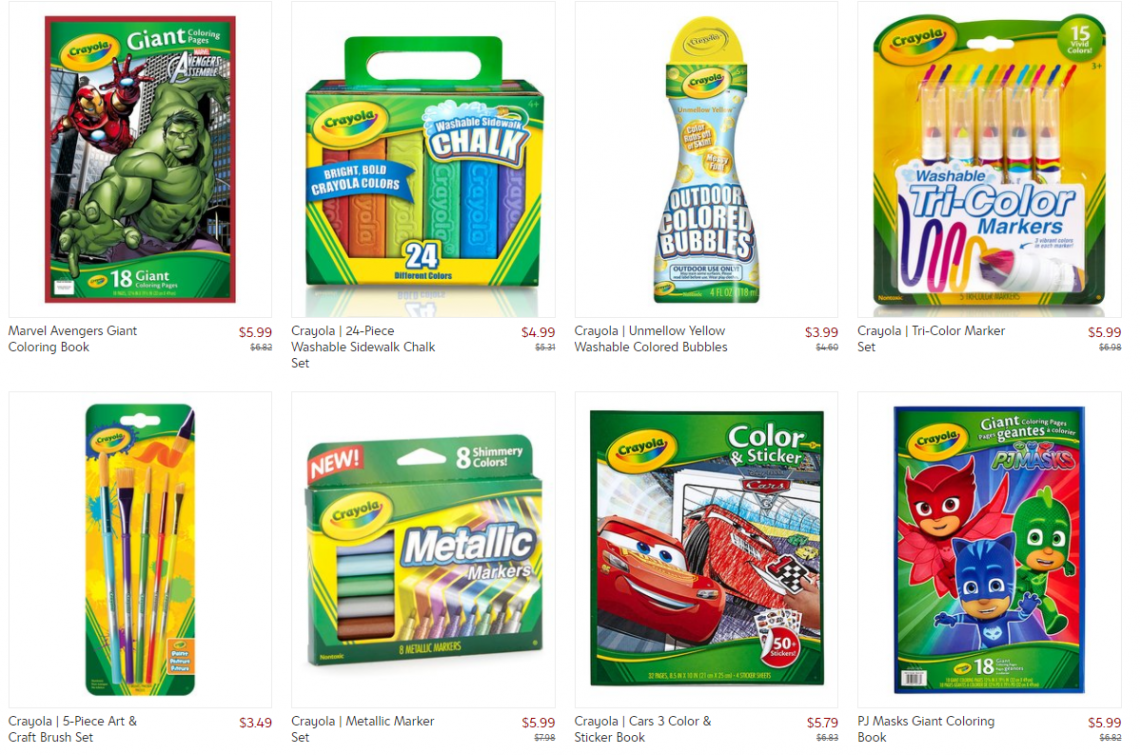Viewport: 1140px width, 755px height.
Task: Open the Metallic Markers box image
Action: pyautogui.click(x=423, y=551)
